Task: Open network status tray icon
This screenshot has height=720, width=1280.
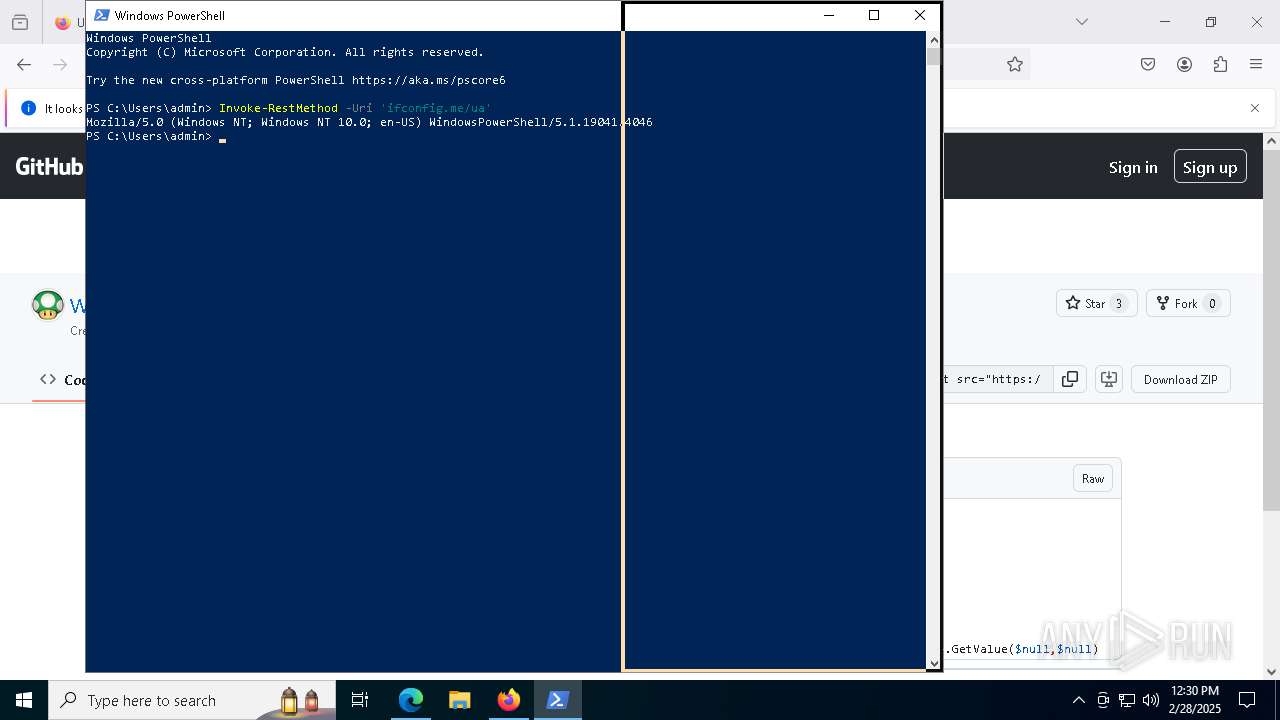Action: point(1127,700)
